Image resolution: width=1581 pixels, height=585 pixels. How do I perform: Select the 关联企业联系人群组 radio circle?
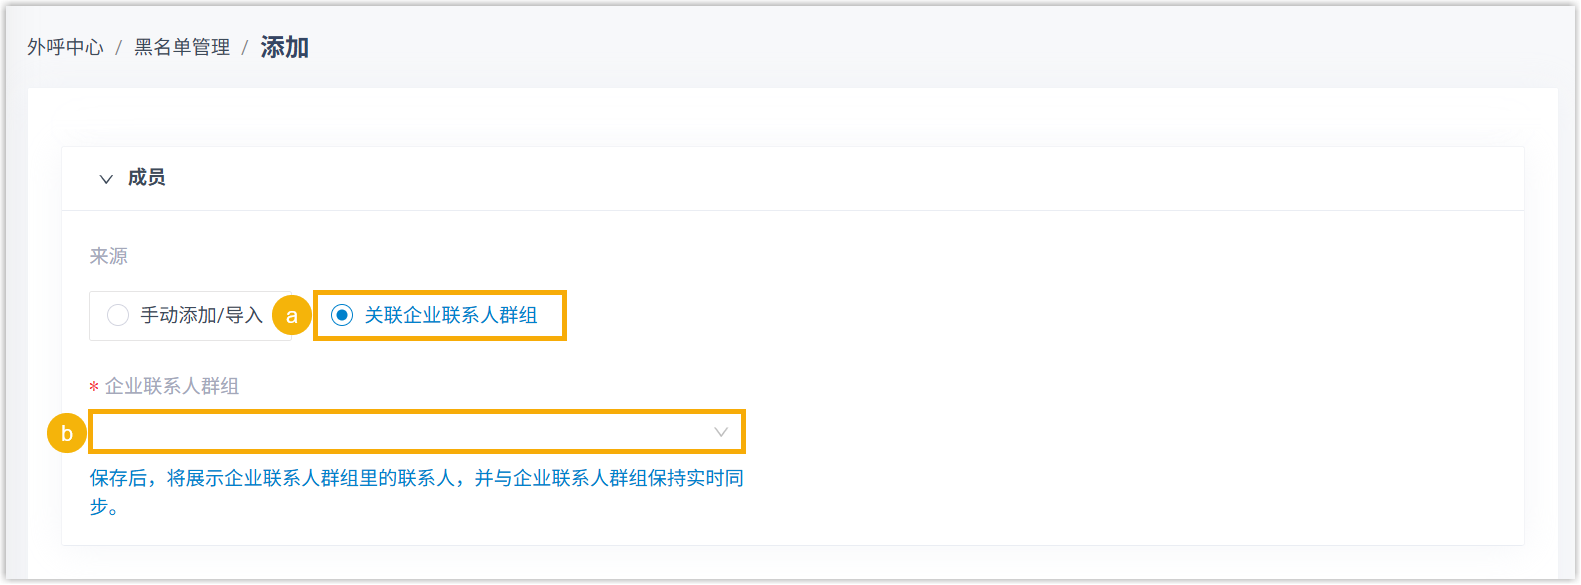tap(342, 315)
